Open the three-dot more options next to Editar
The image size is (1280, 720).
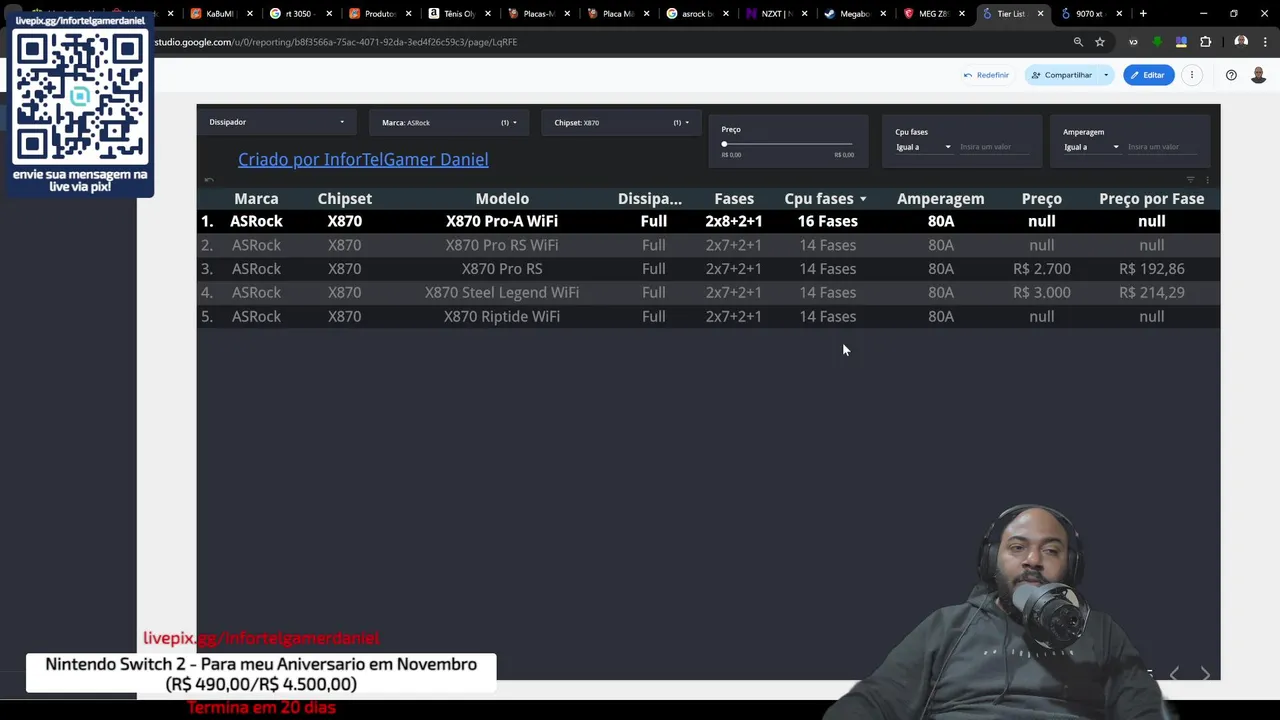tap(1192, 75)
